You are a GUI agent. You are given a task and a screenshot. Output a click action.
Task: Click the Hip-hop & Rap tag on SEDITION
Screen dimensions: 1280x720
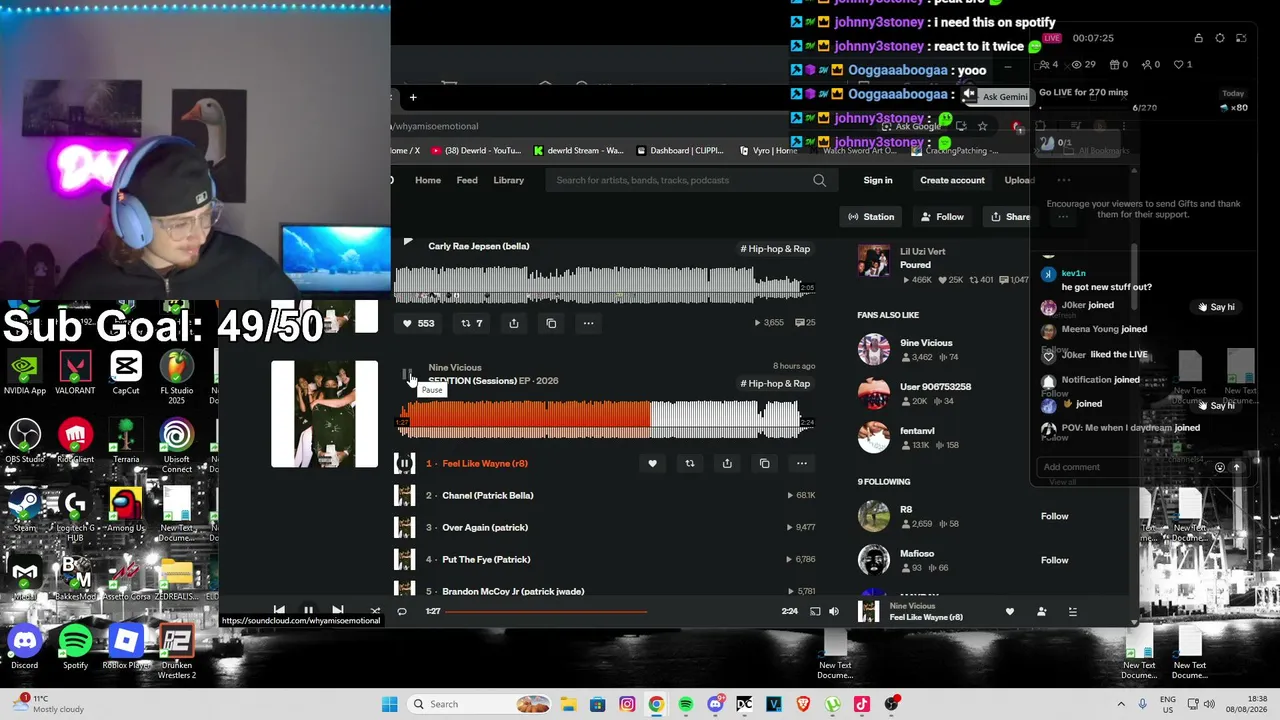point(775,384)
